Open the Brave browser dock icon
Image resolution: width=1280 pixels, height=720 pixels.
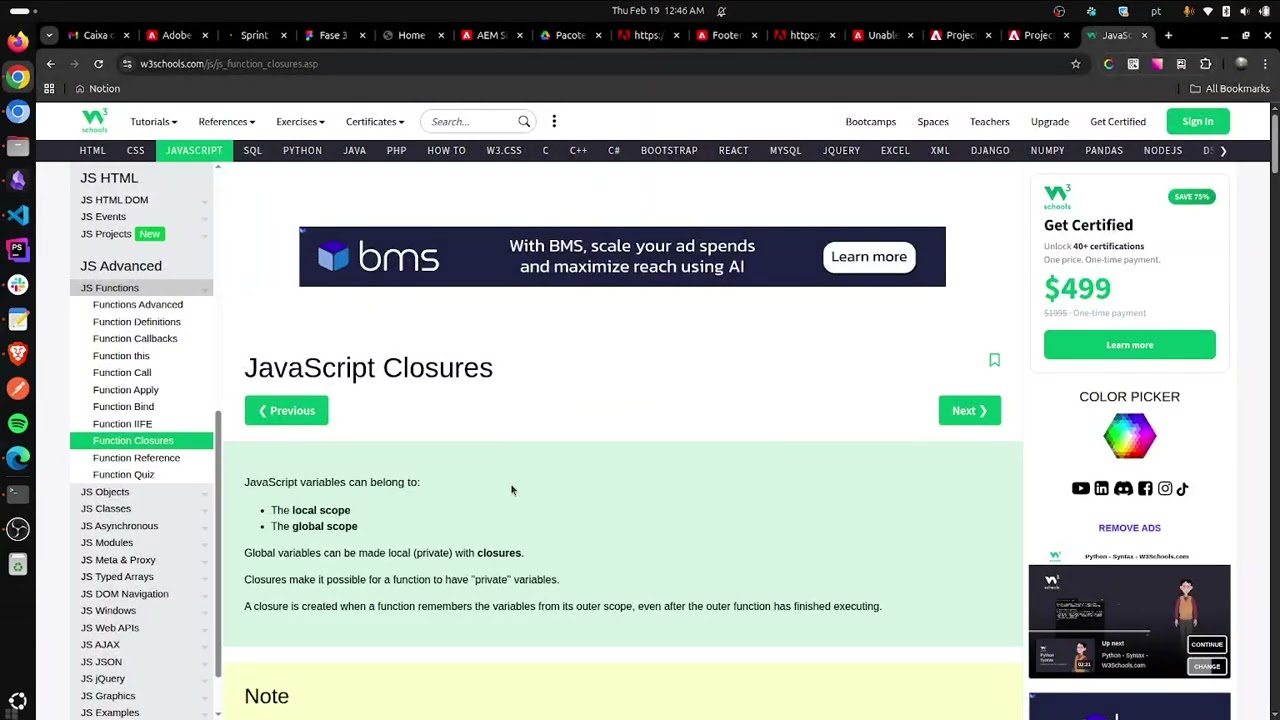18,353
